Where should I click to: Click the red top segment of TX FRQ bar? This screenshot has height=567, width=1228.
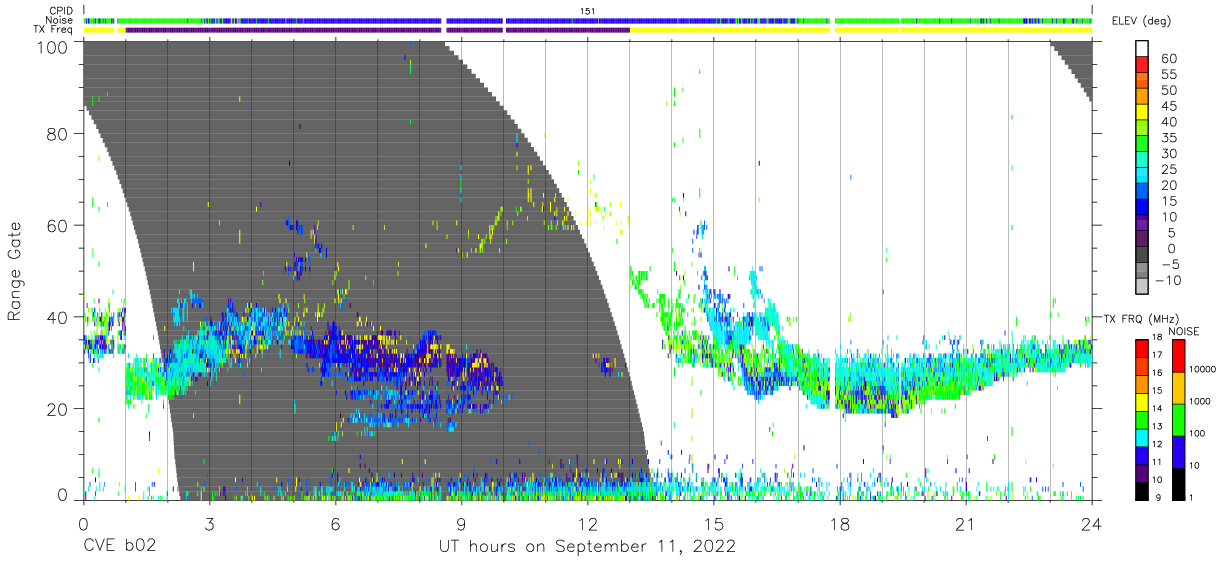(1142, 347)
